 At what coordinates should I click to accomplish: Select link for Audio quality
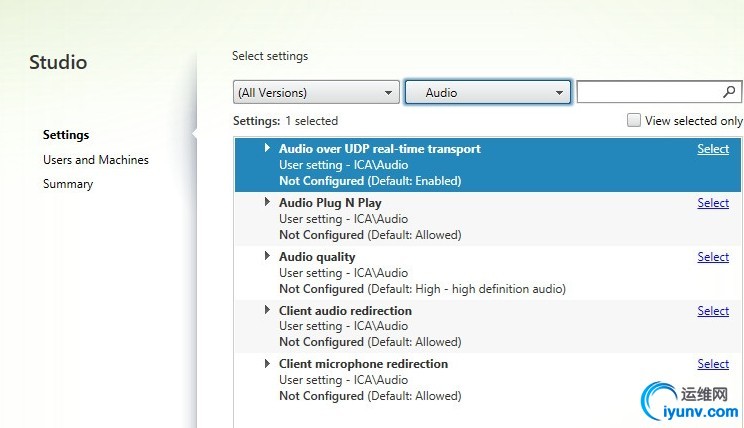pos(713,257)
